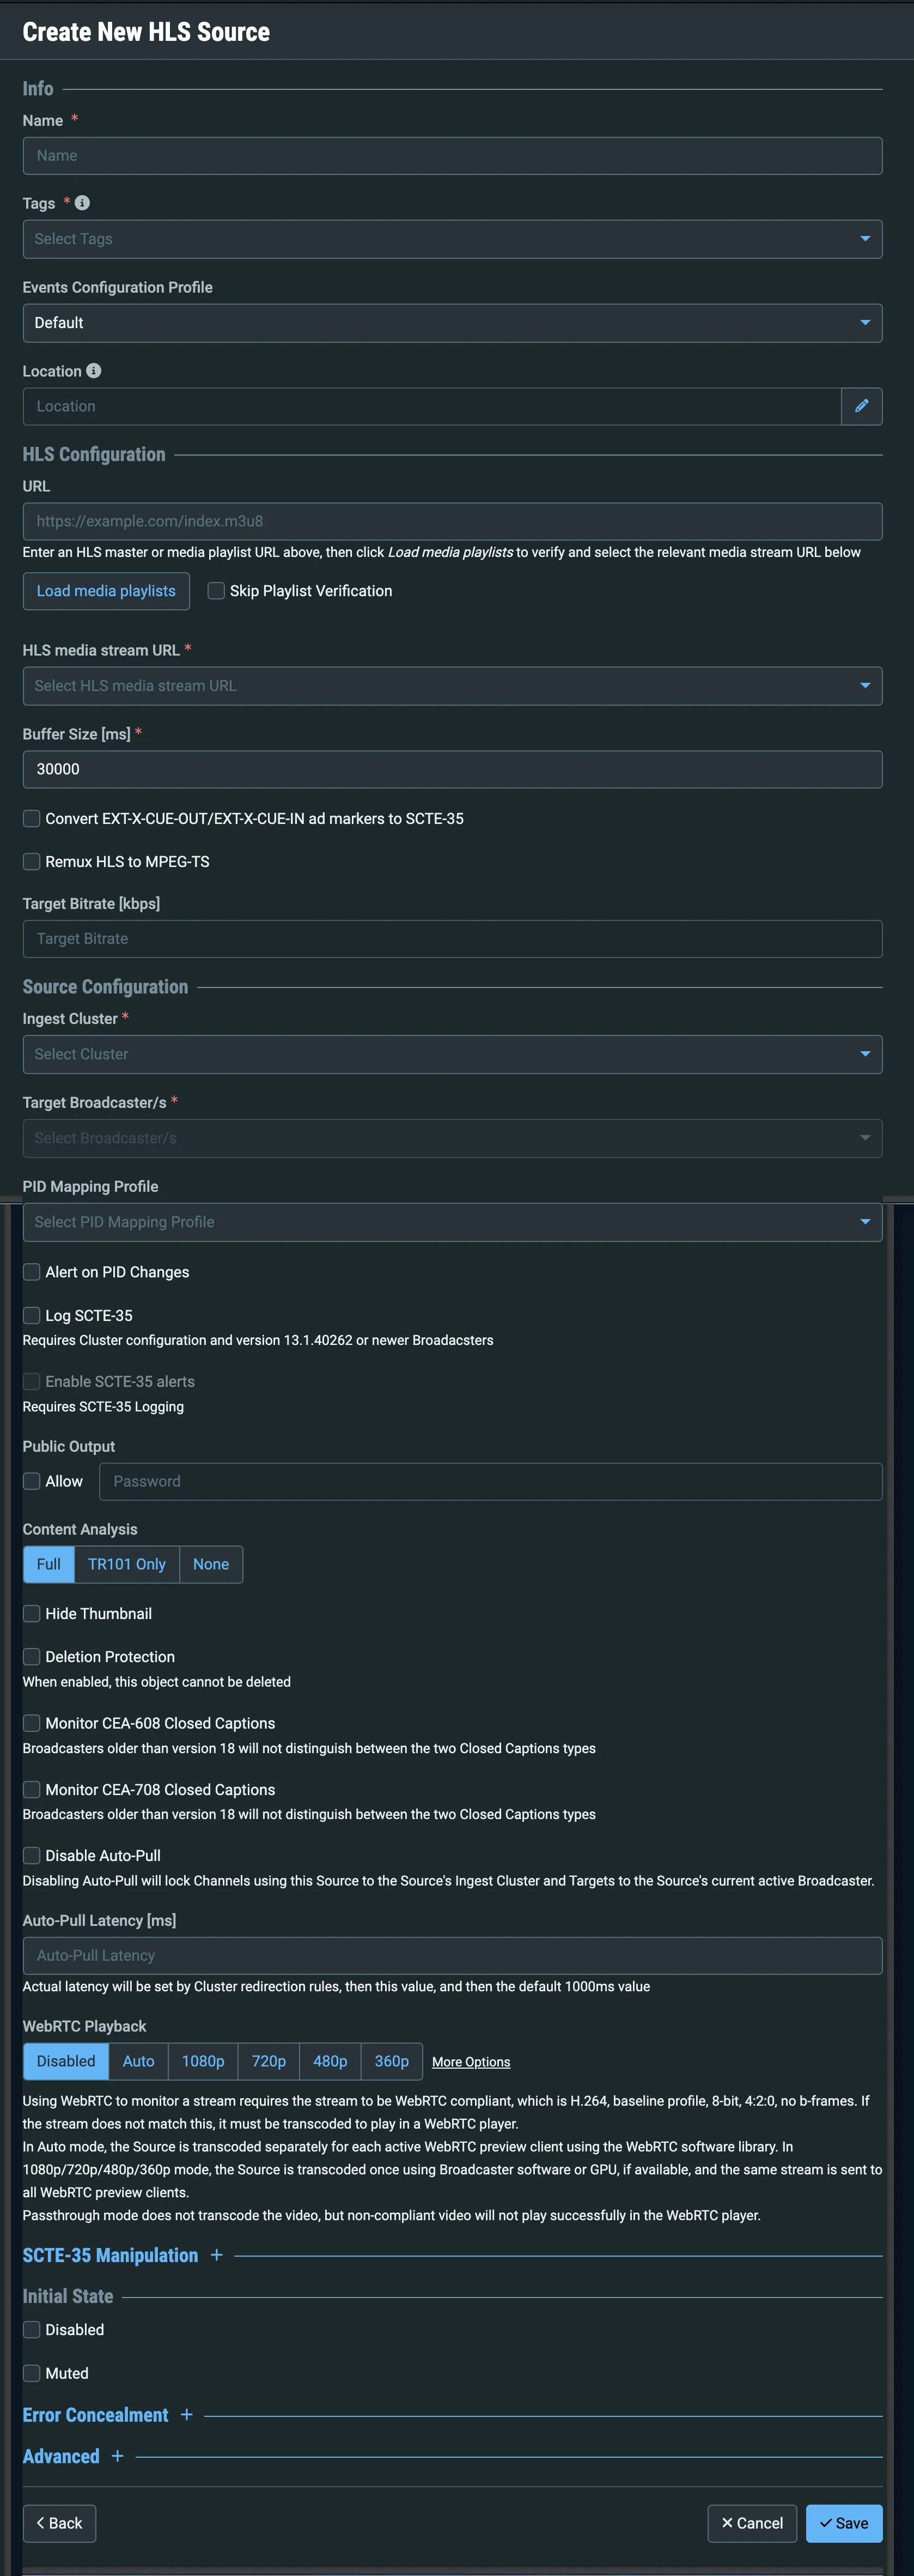Go Back using the Back button
This screenshot has width=914, height=2576.
tap(59, 2523)
